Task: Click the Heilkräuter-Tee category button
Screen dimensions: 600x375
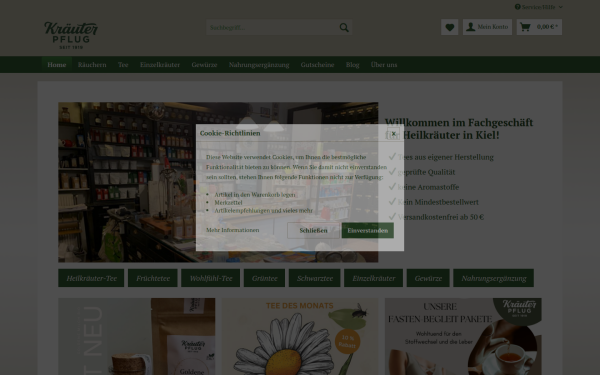Action: [91, 278]
